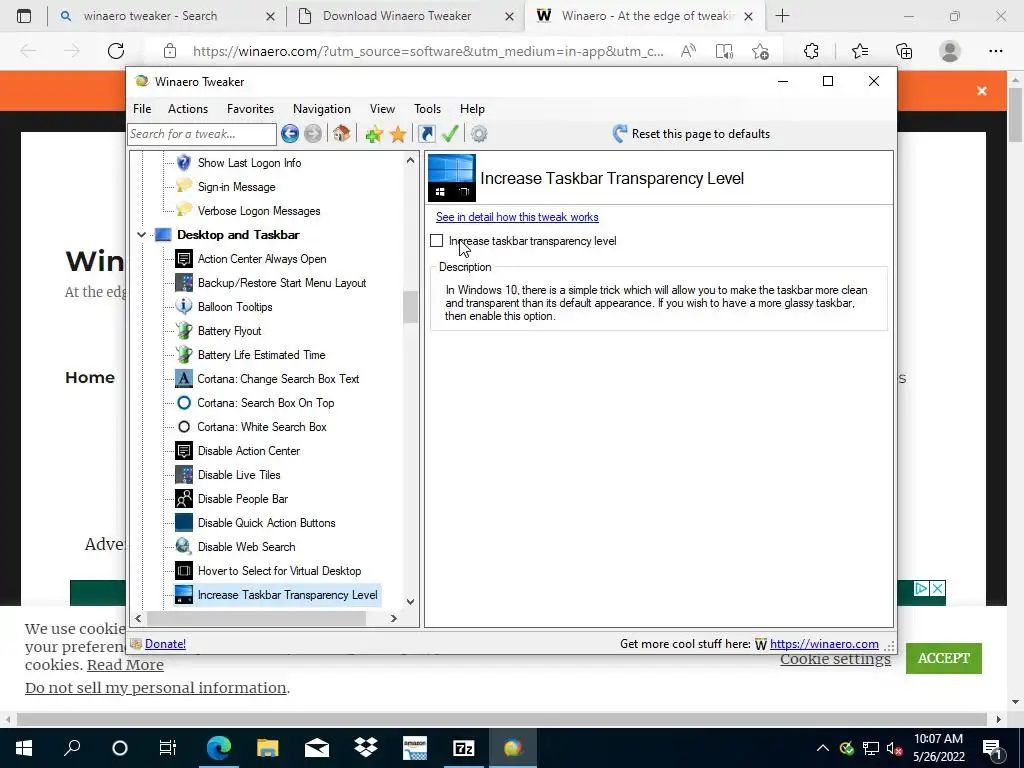Screen dimensions: 1024x768
Task: Open the Help menu
Action: pos(472,109)
